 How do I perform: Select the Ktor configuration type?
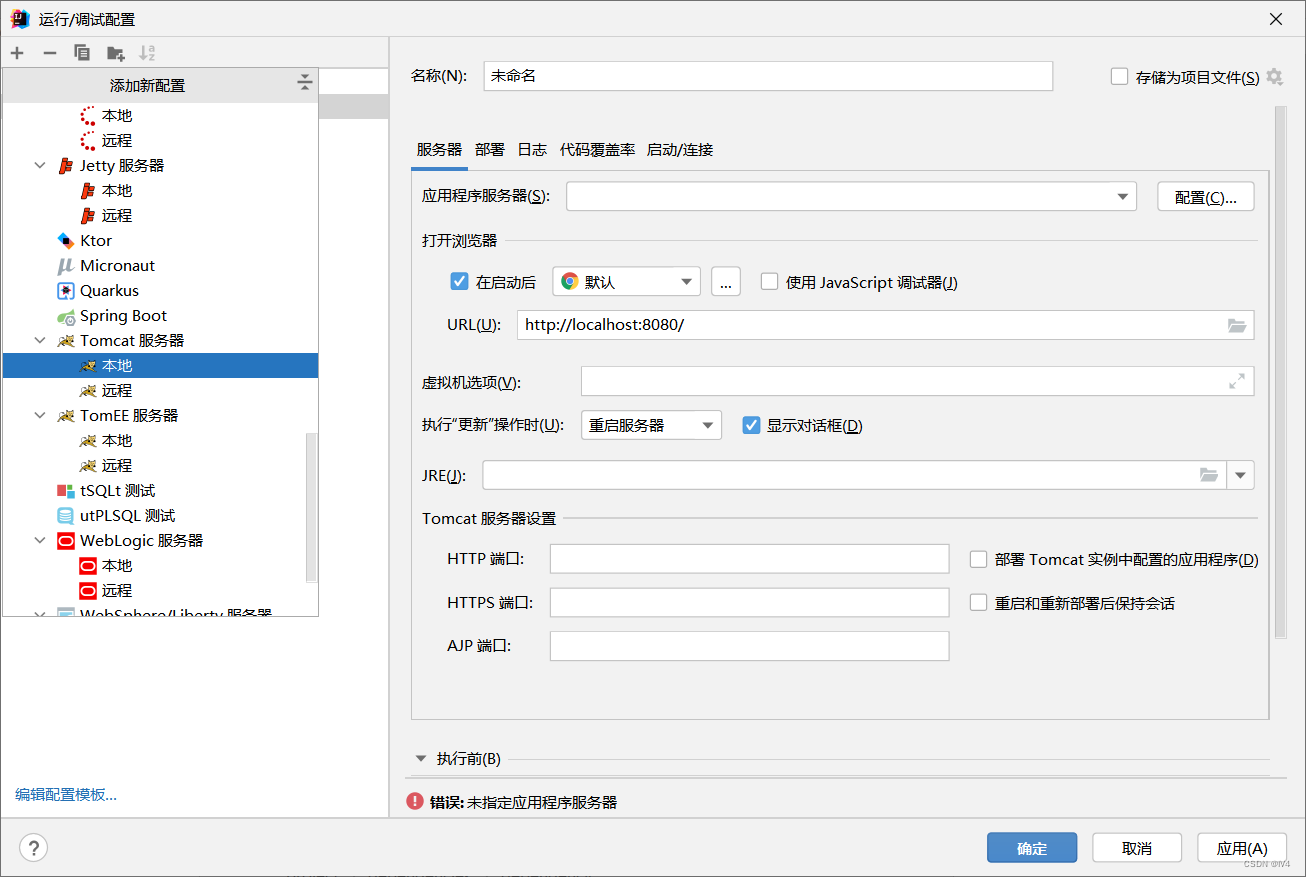160,240
